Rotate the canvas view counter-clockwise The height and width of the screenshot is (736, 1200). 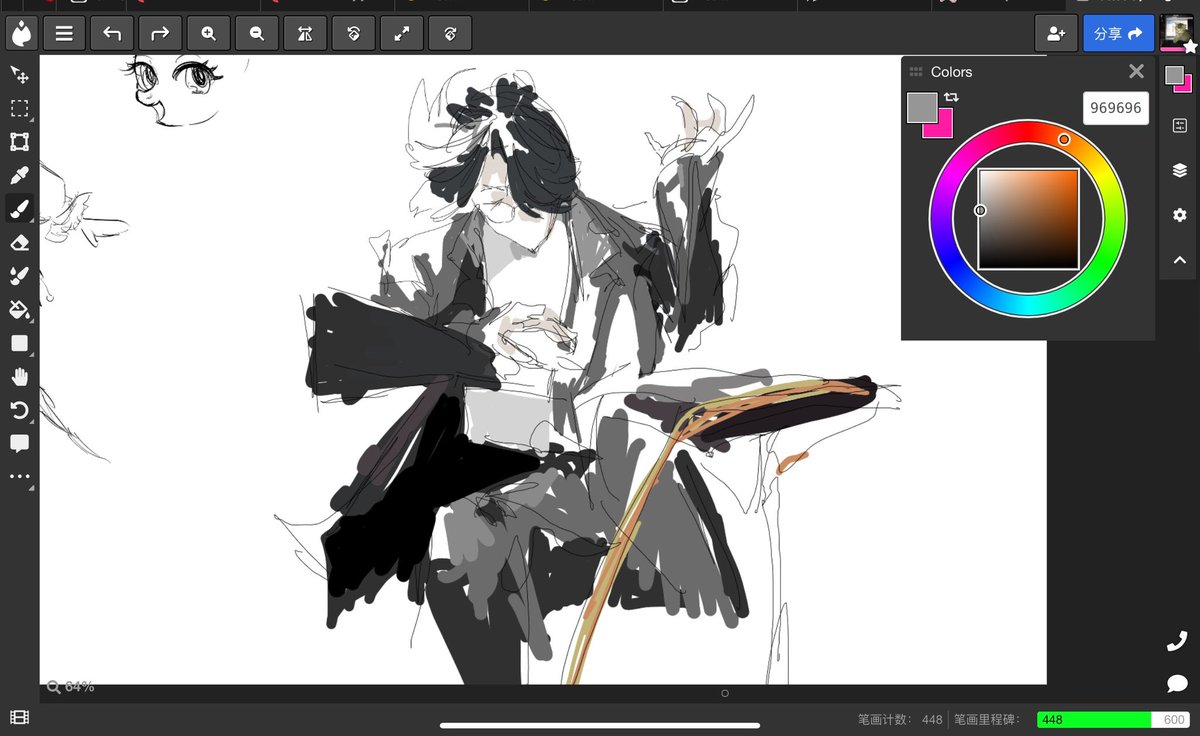click(x=353, y=33)
